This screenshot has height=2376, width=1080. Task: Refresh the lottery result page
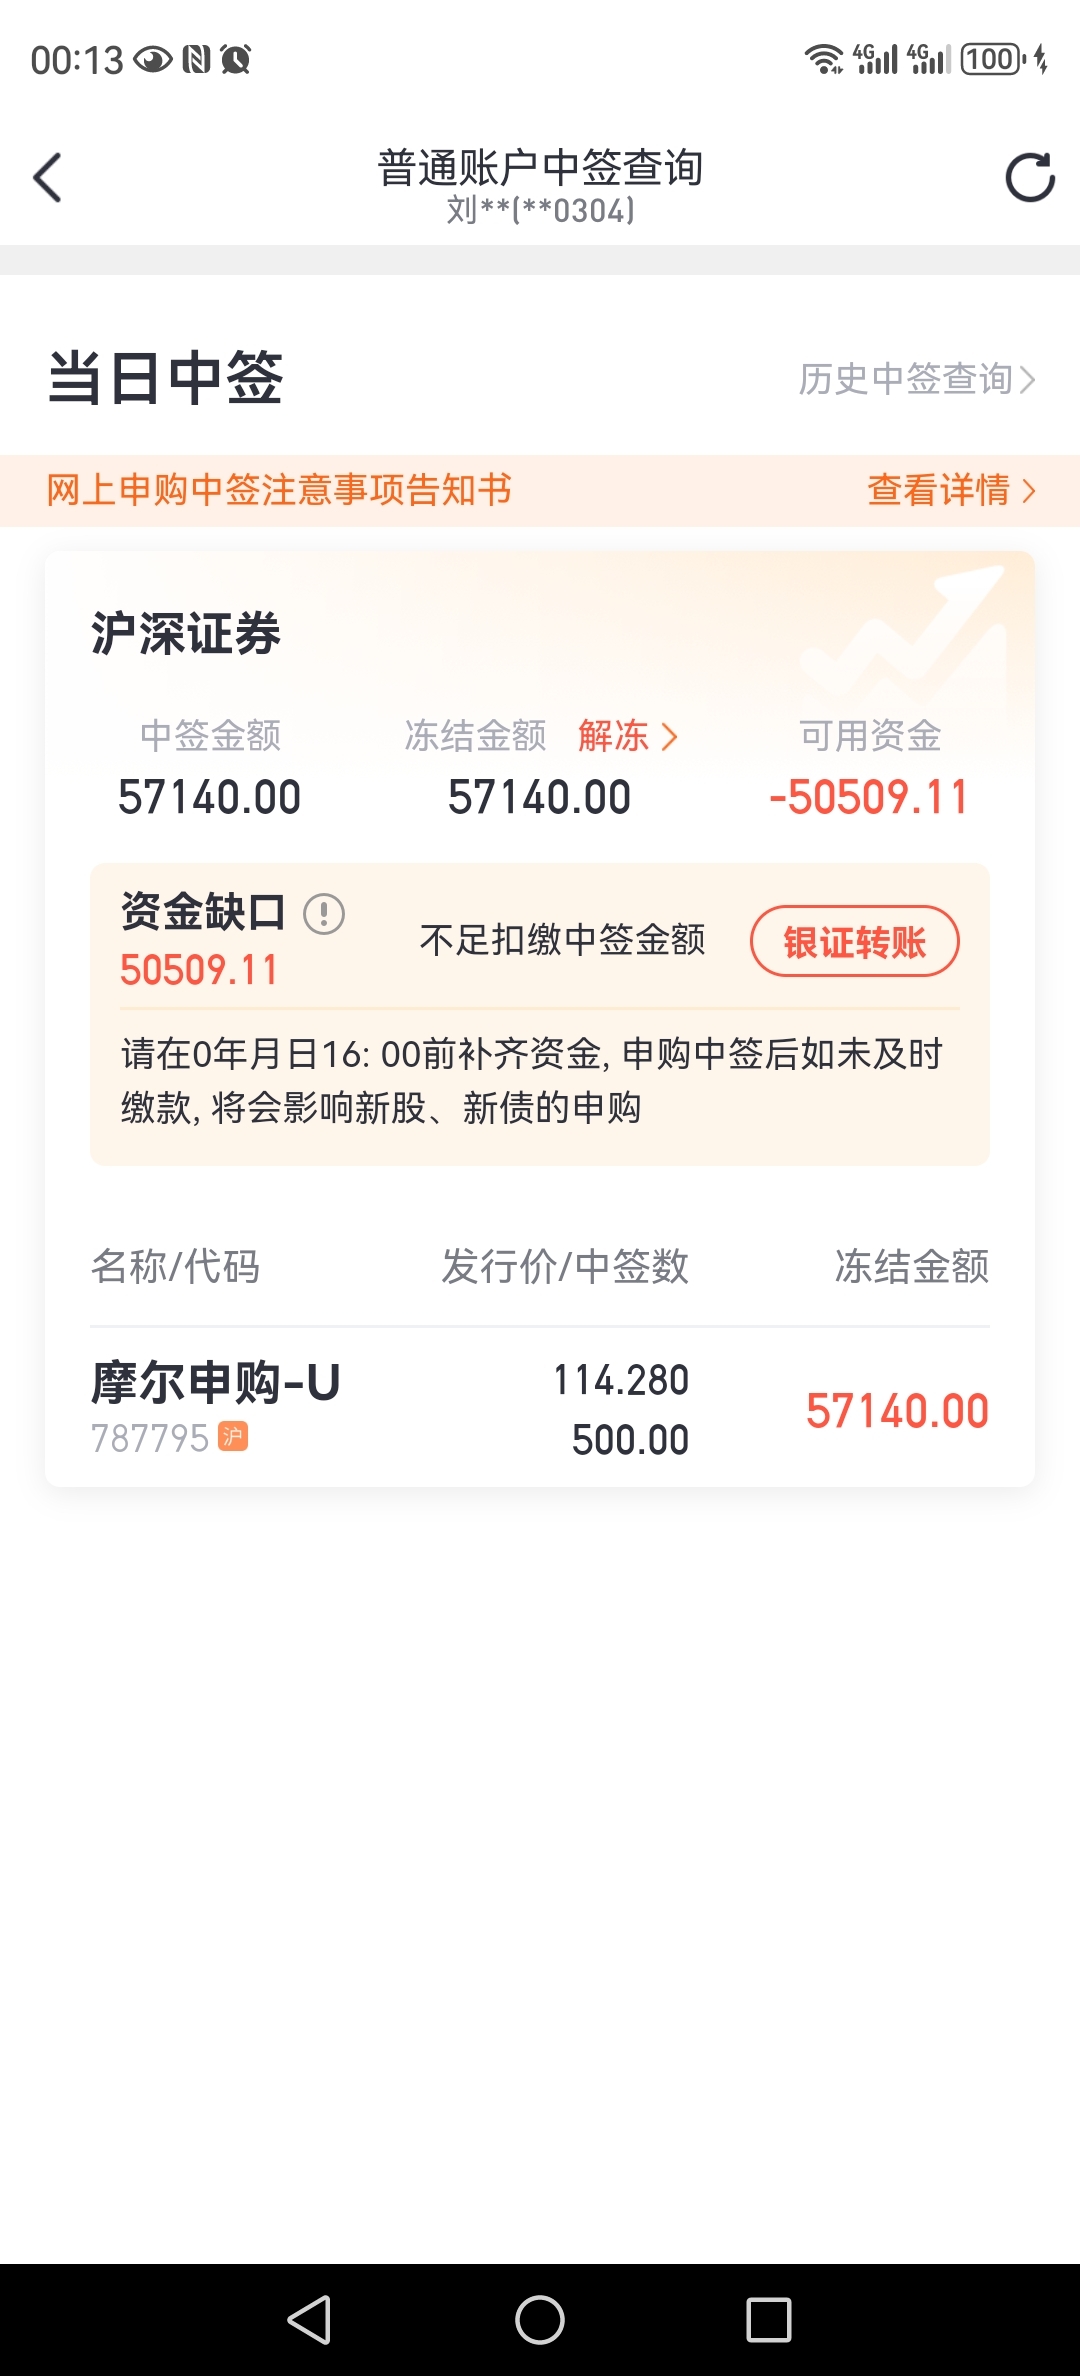[x=1030, y=178]
